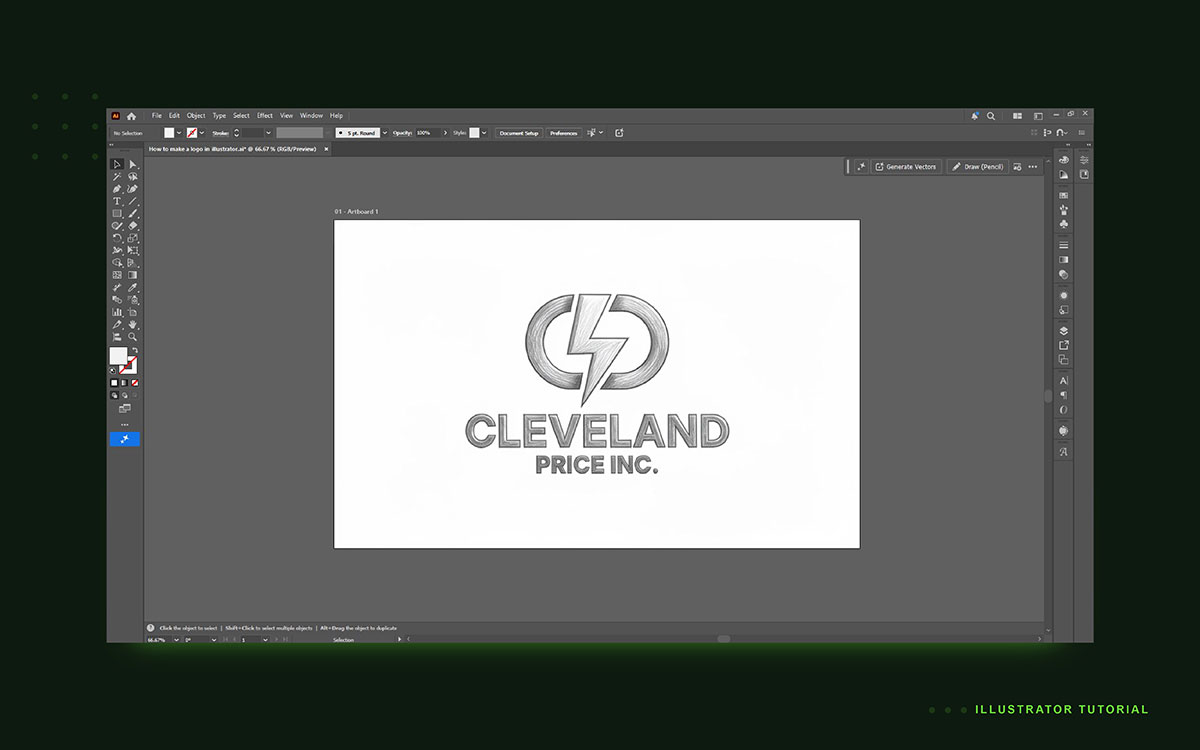Select the Rectangle tool
Image resolution: width=1200 pixels, height=750 pixels.
click(116, 214)
